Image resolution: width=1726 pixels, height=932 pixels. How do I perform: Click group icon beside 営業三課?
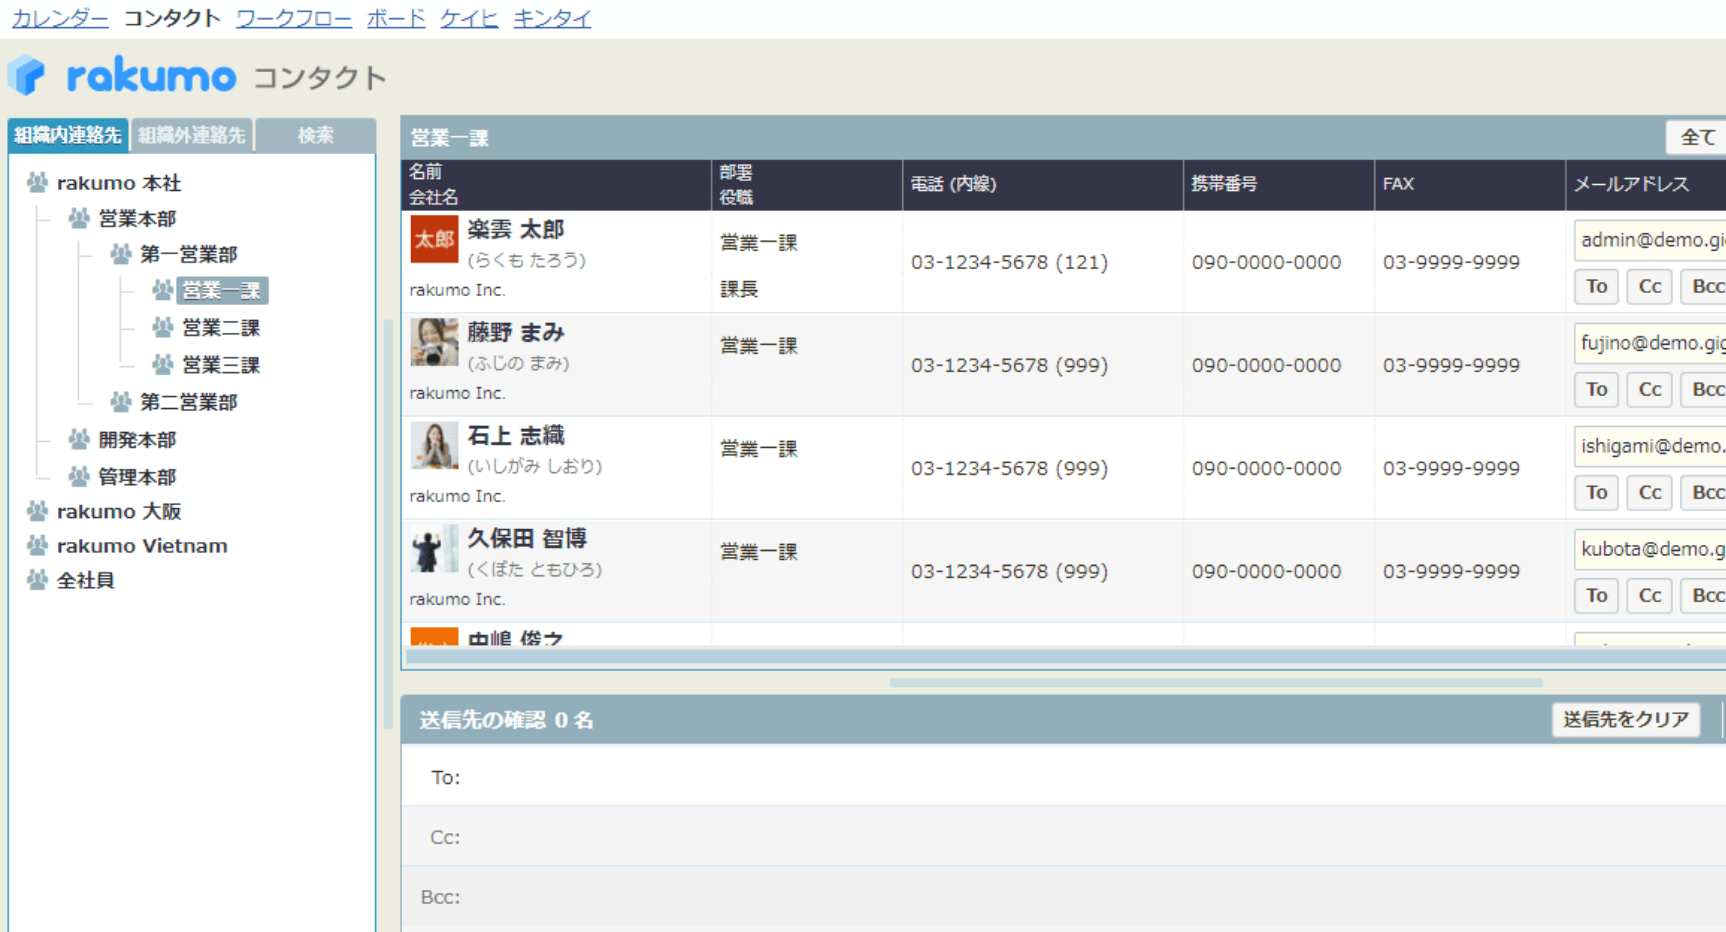(x=162, y=364)
